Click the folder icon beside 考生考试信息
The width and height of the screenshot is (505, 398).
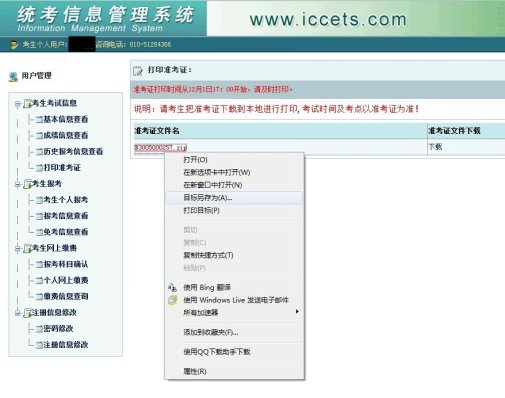click(27, 104)
